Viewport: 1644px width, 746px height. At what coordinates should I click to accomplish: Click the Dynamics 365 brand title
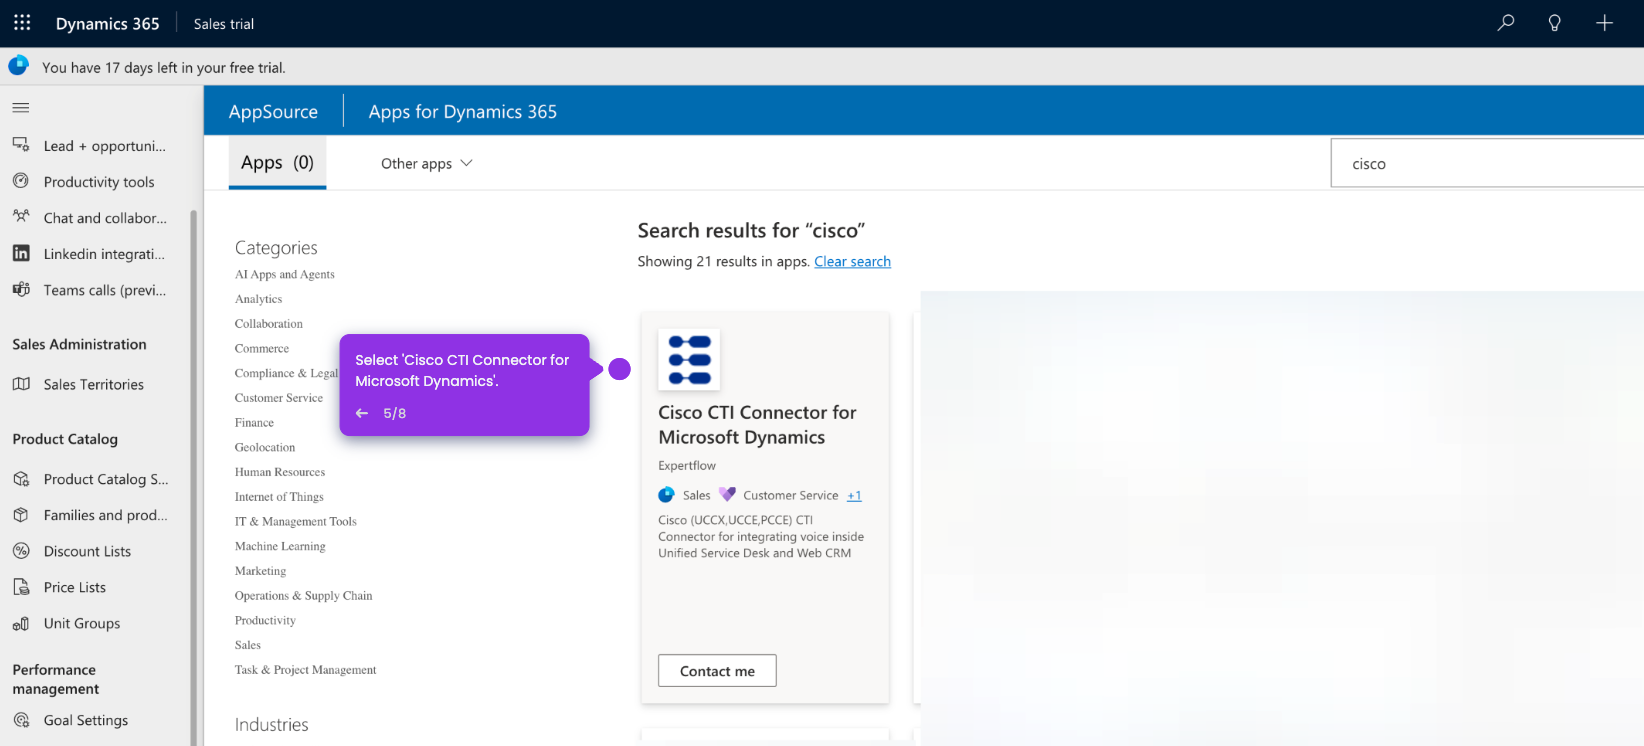tap(107, 23)
